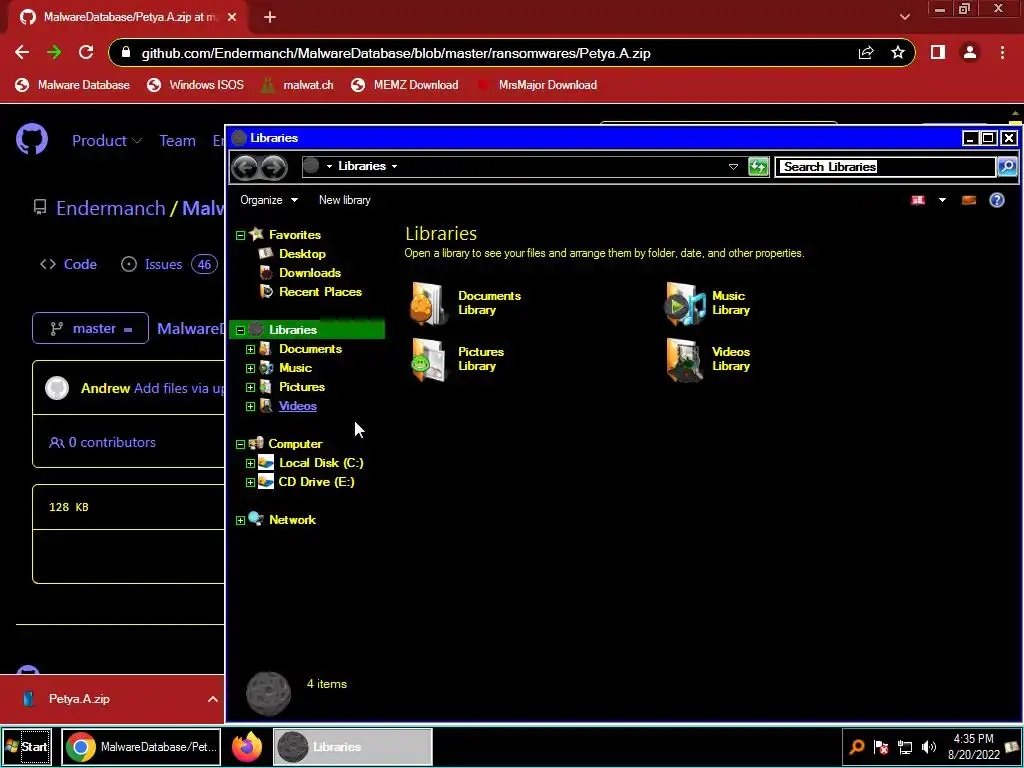The width and height of the screenshot is (1024, 768).
Task: Open Explorer help question mark
Action: (x=997, y=200)
